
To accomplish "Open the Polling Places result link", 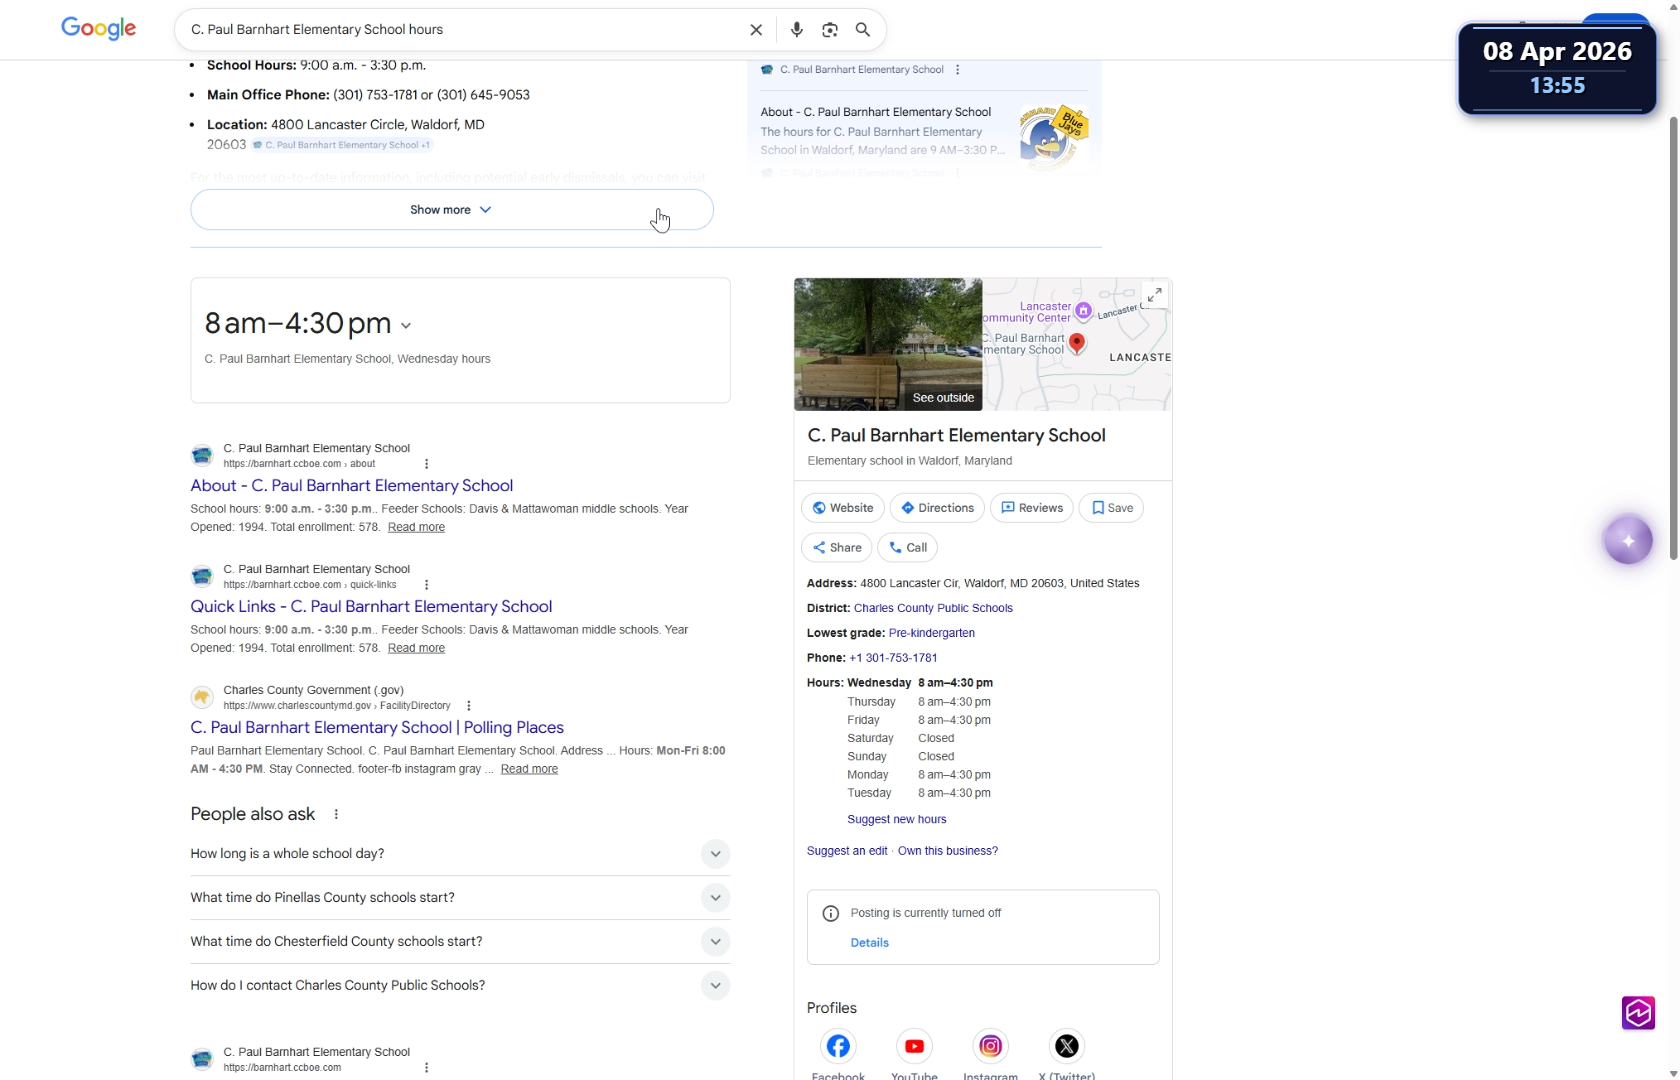I will click(x=377, y=728).
